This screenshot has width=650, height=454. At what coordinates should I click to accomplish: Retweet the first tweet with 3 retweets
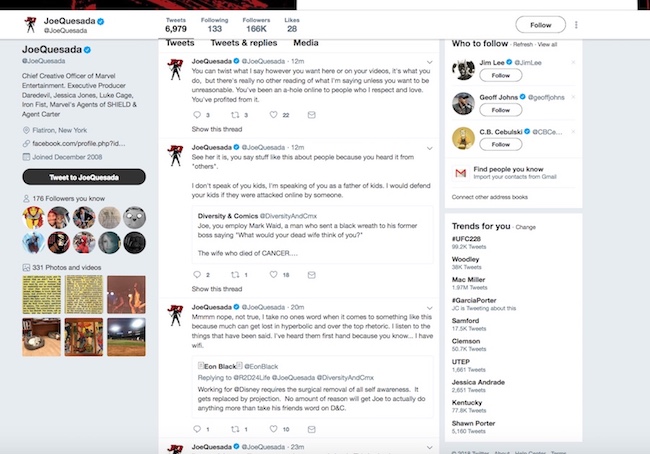click(x=234, y=115)
